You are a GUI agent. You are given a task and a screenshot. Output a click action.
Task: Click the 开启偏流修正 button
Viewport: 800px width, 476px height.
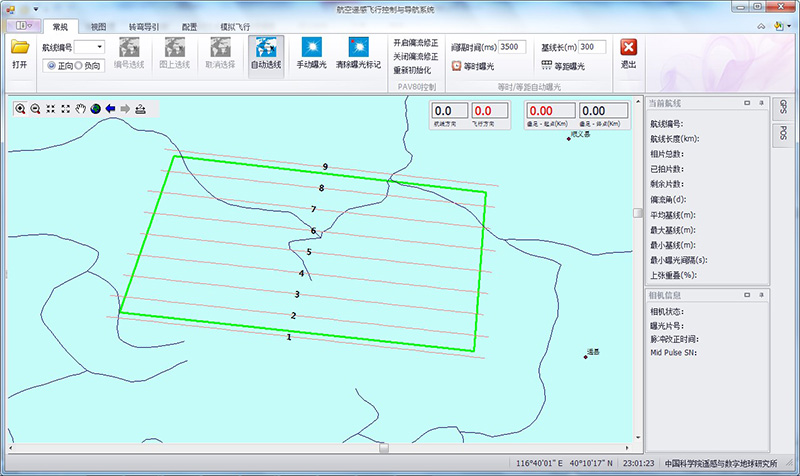click(415, 43)
